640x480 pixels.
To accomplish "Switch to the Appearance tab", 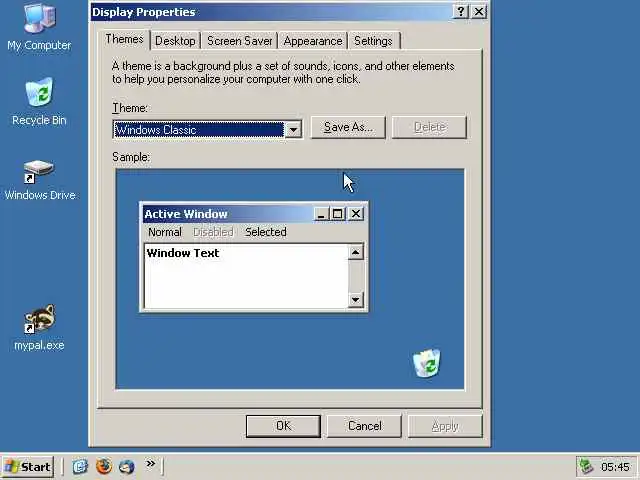I will pyautogui.click(x=313, y=41).
